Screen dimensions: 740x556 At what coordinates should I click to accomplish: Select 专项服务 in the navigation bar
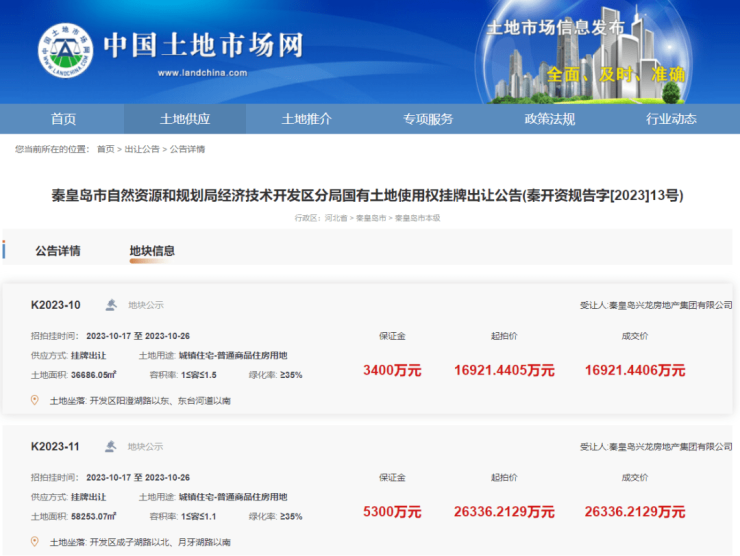tap(428, 119)
